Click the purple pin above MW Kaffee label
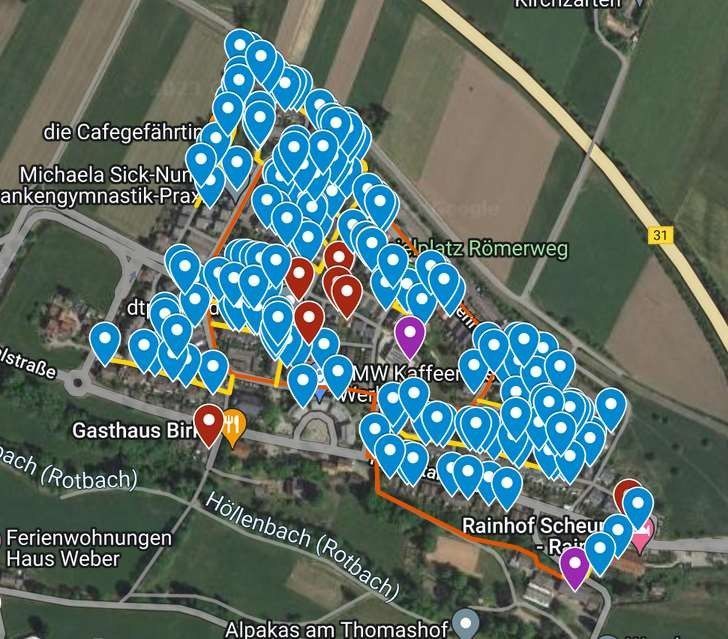Viewport: 728px width, 639px height. click(410, 337)
